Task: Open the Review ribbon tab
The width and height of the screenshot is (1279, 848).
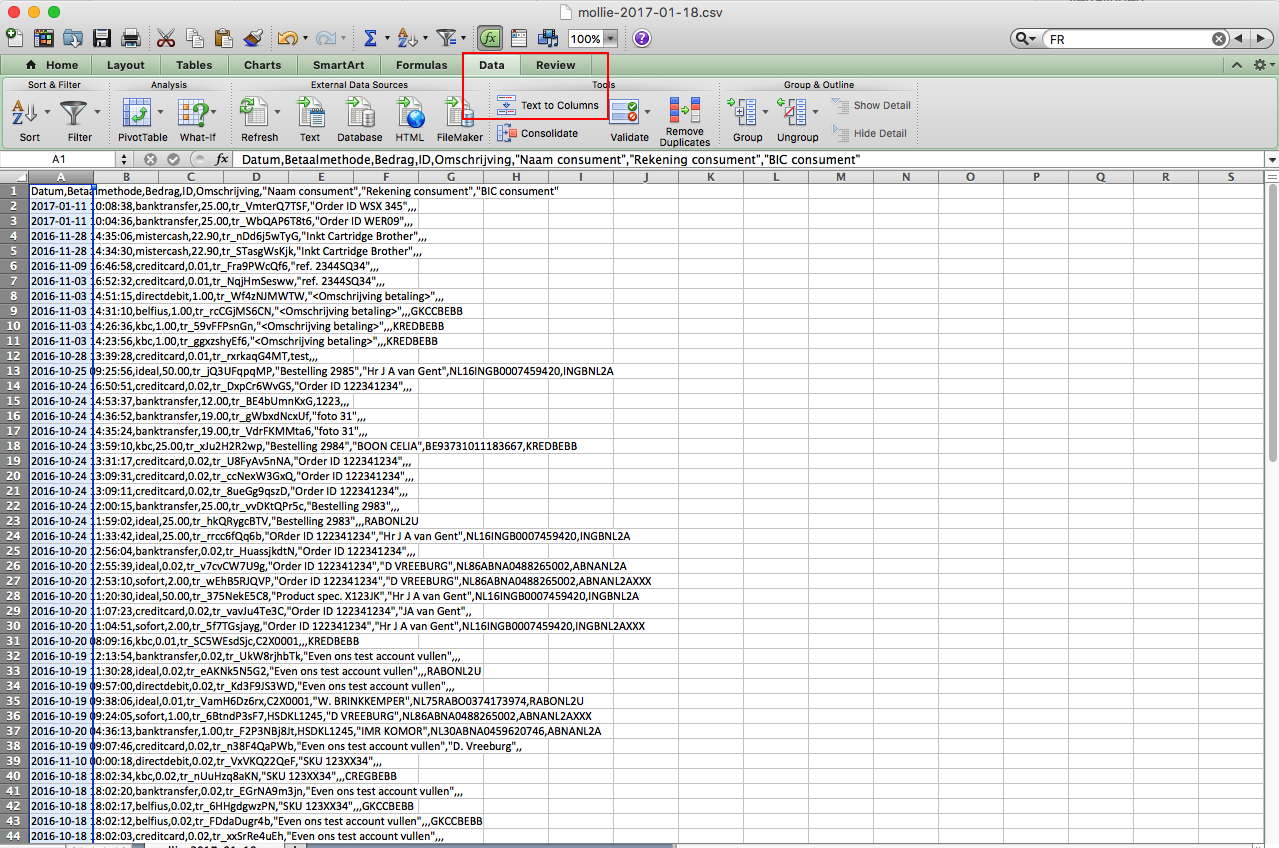Action: point(555,65)
